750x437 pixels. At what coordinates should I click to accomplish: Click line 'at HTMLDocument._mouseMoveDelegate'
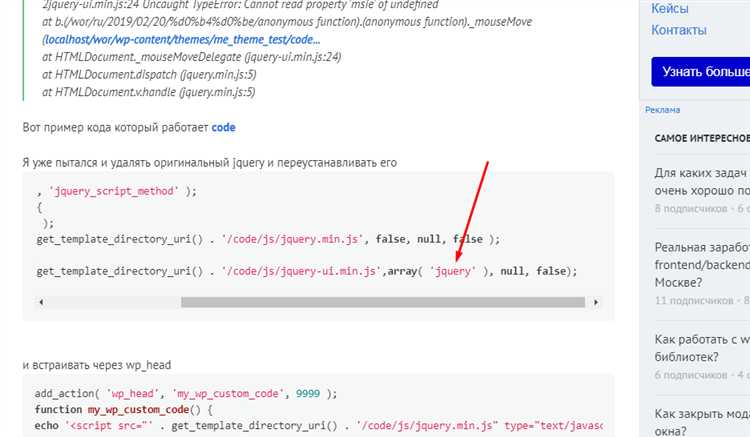click(191, 57)
